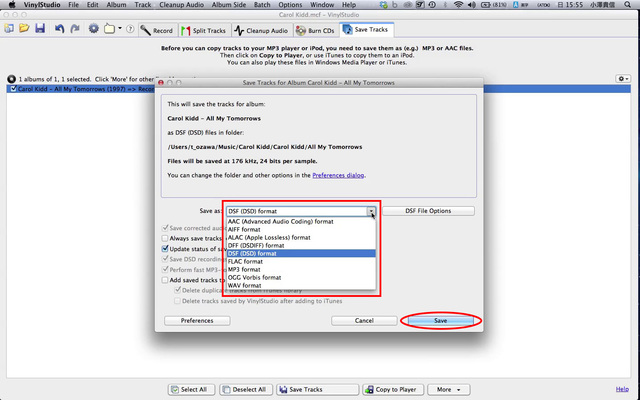Choose DSF (DSD) format in list
640x400 pixels.
point(301,253)
